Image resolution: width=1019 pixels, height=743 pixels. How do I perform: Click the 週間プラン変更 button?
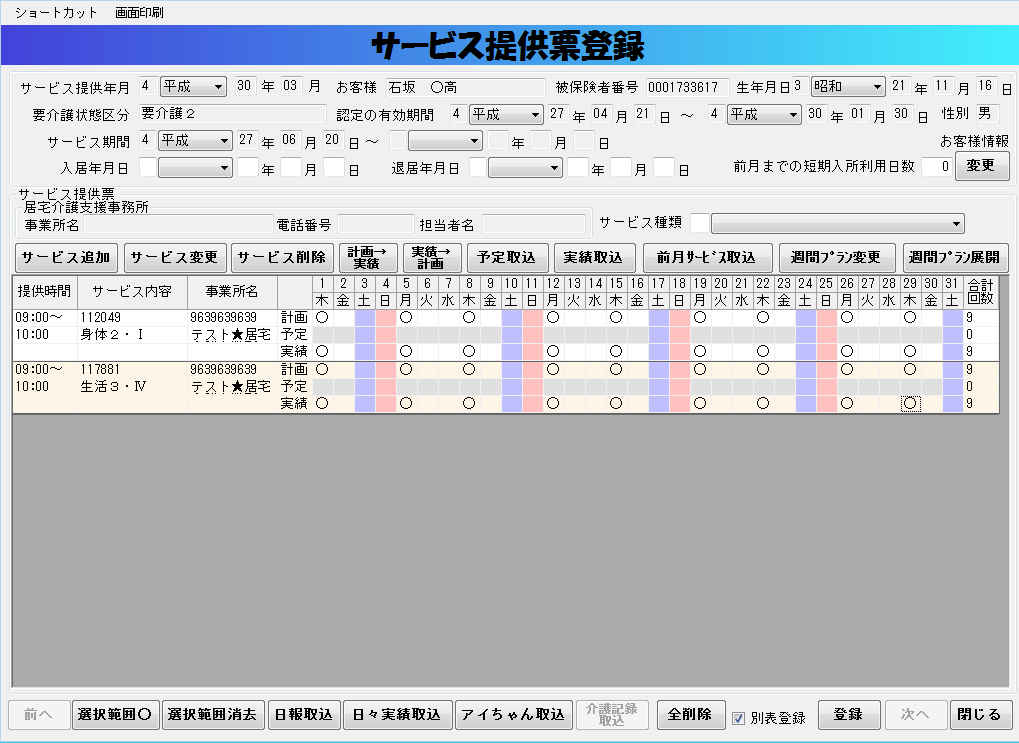(836, 257)
